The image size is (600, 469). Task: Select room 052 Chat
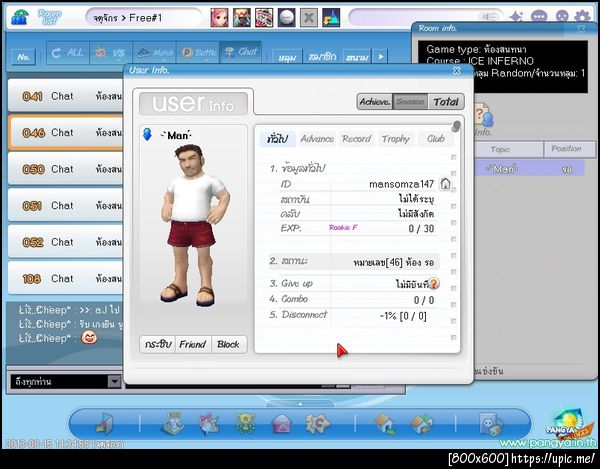point(66,242)
